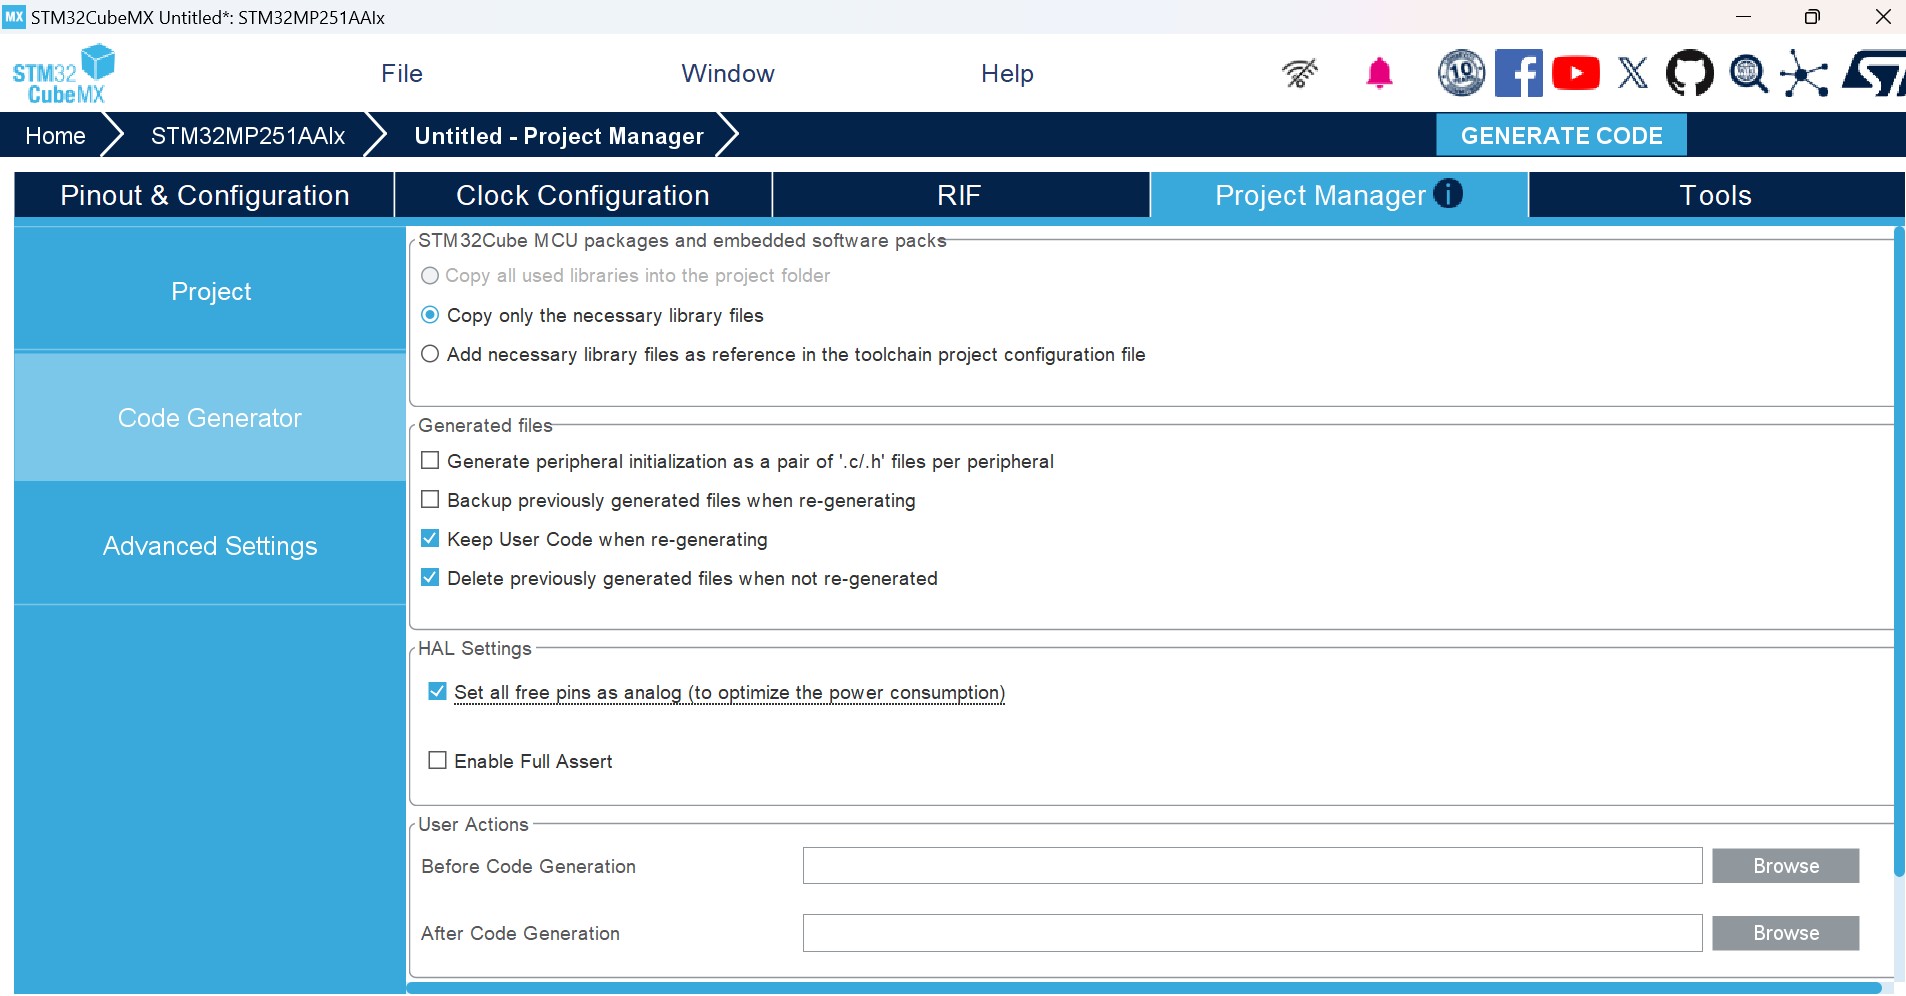
Task: Click the 'Generated files' group label
Action: [485, 425]
